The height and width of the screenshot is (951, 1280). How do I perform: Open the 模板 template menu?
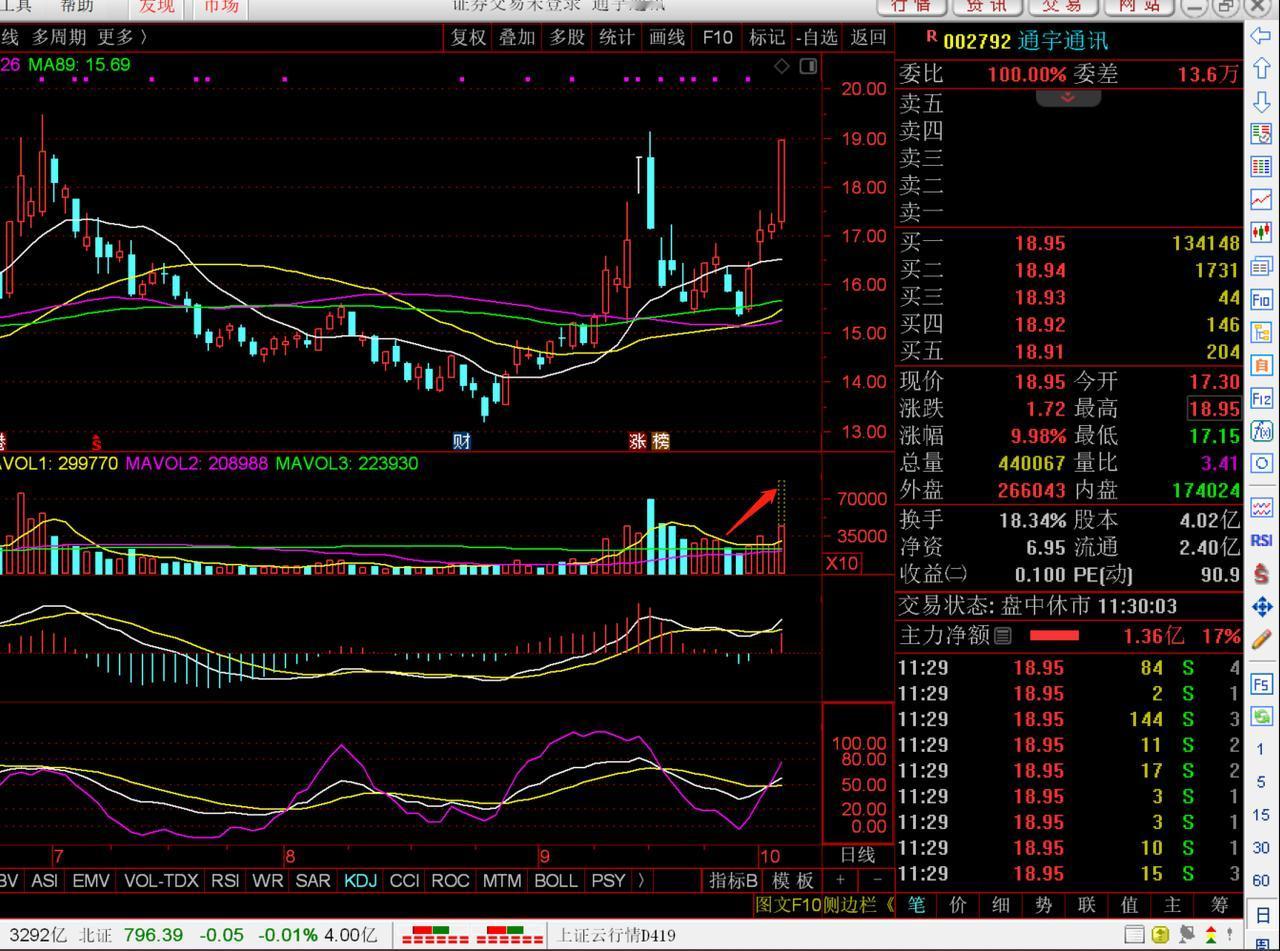(x=793, y=881)
